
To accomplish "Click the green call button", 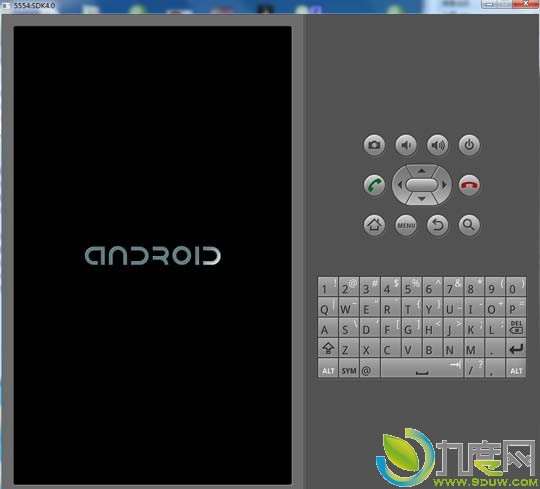I will point(374,185).
